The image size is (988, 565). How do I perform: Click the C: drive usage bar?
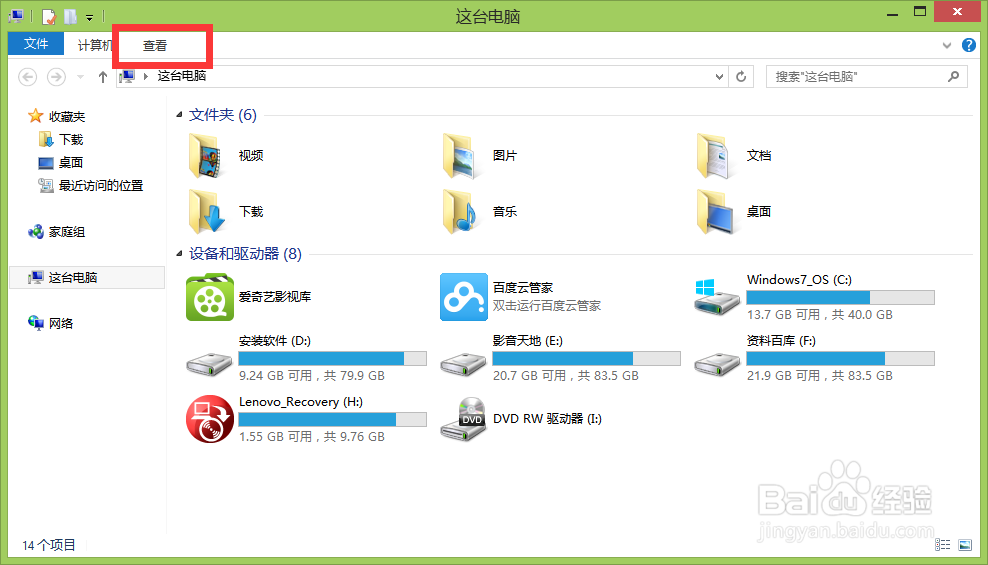(x=841, y=297)
